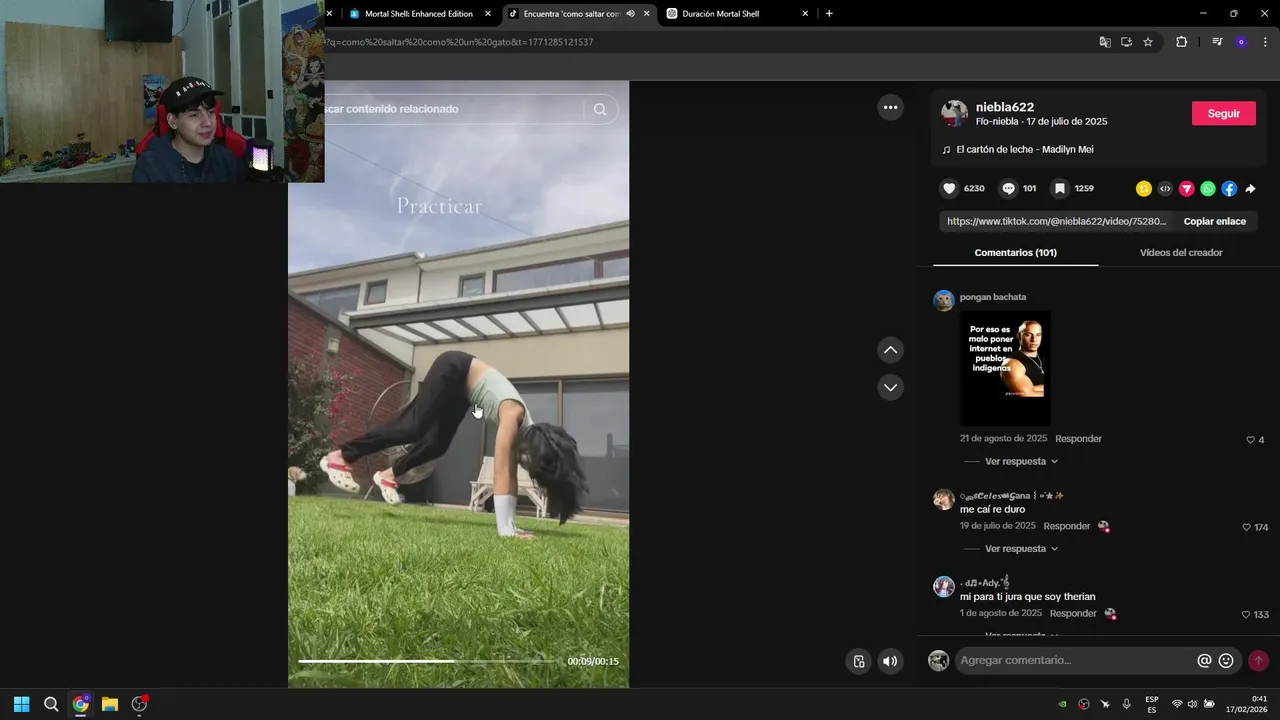Like the video with the heart icon
This screenshot has height=720, width=1280.
[949, 188]
